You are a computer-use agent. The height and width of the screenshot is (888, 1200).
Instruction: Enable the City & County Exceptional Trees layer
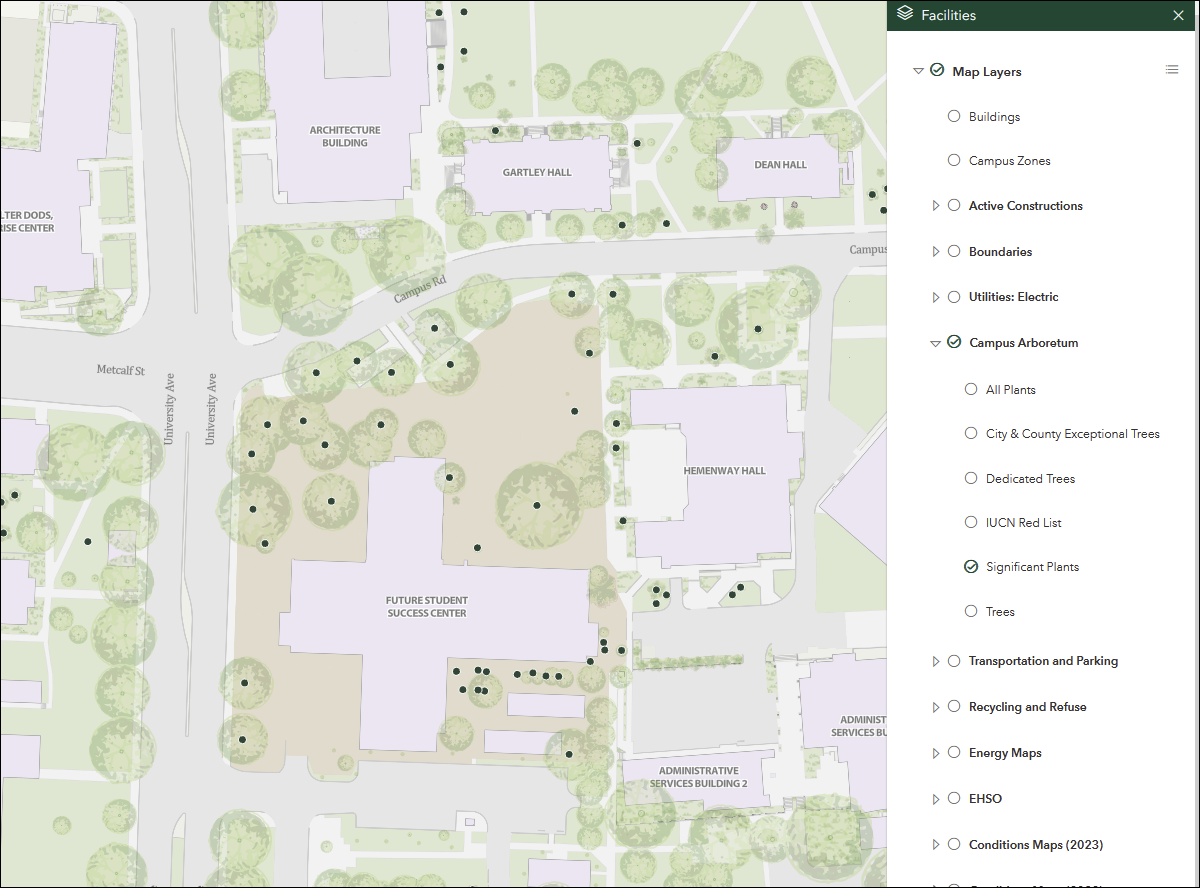(x=970, y=433)
